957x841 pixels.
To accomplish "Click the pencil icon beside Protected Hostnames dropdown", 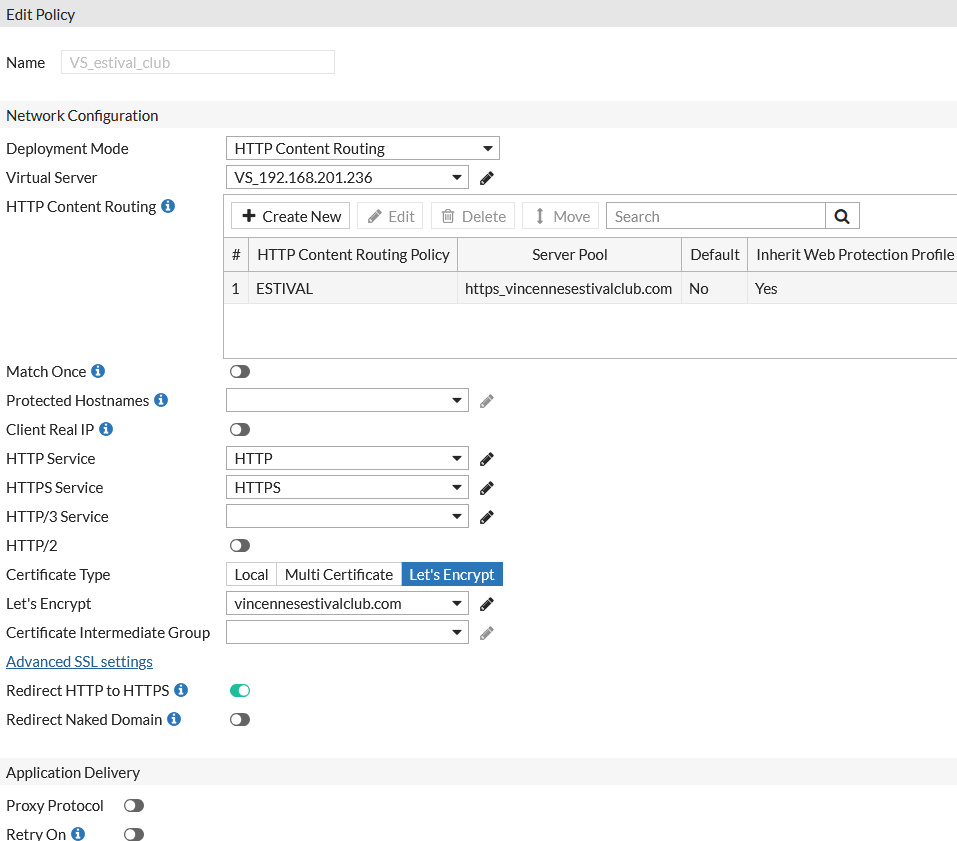I will [486, 401].
